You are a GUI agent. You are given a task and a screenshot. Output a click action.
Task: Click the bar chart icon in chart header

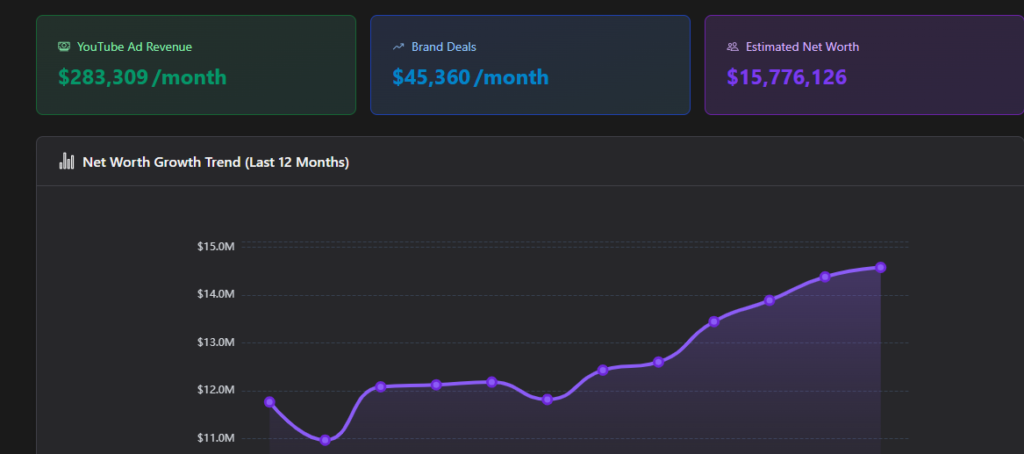tap(67, 161)
